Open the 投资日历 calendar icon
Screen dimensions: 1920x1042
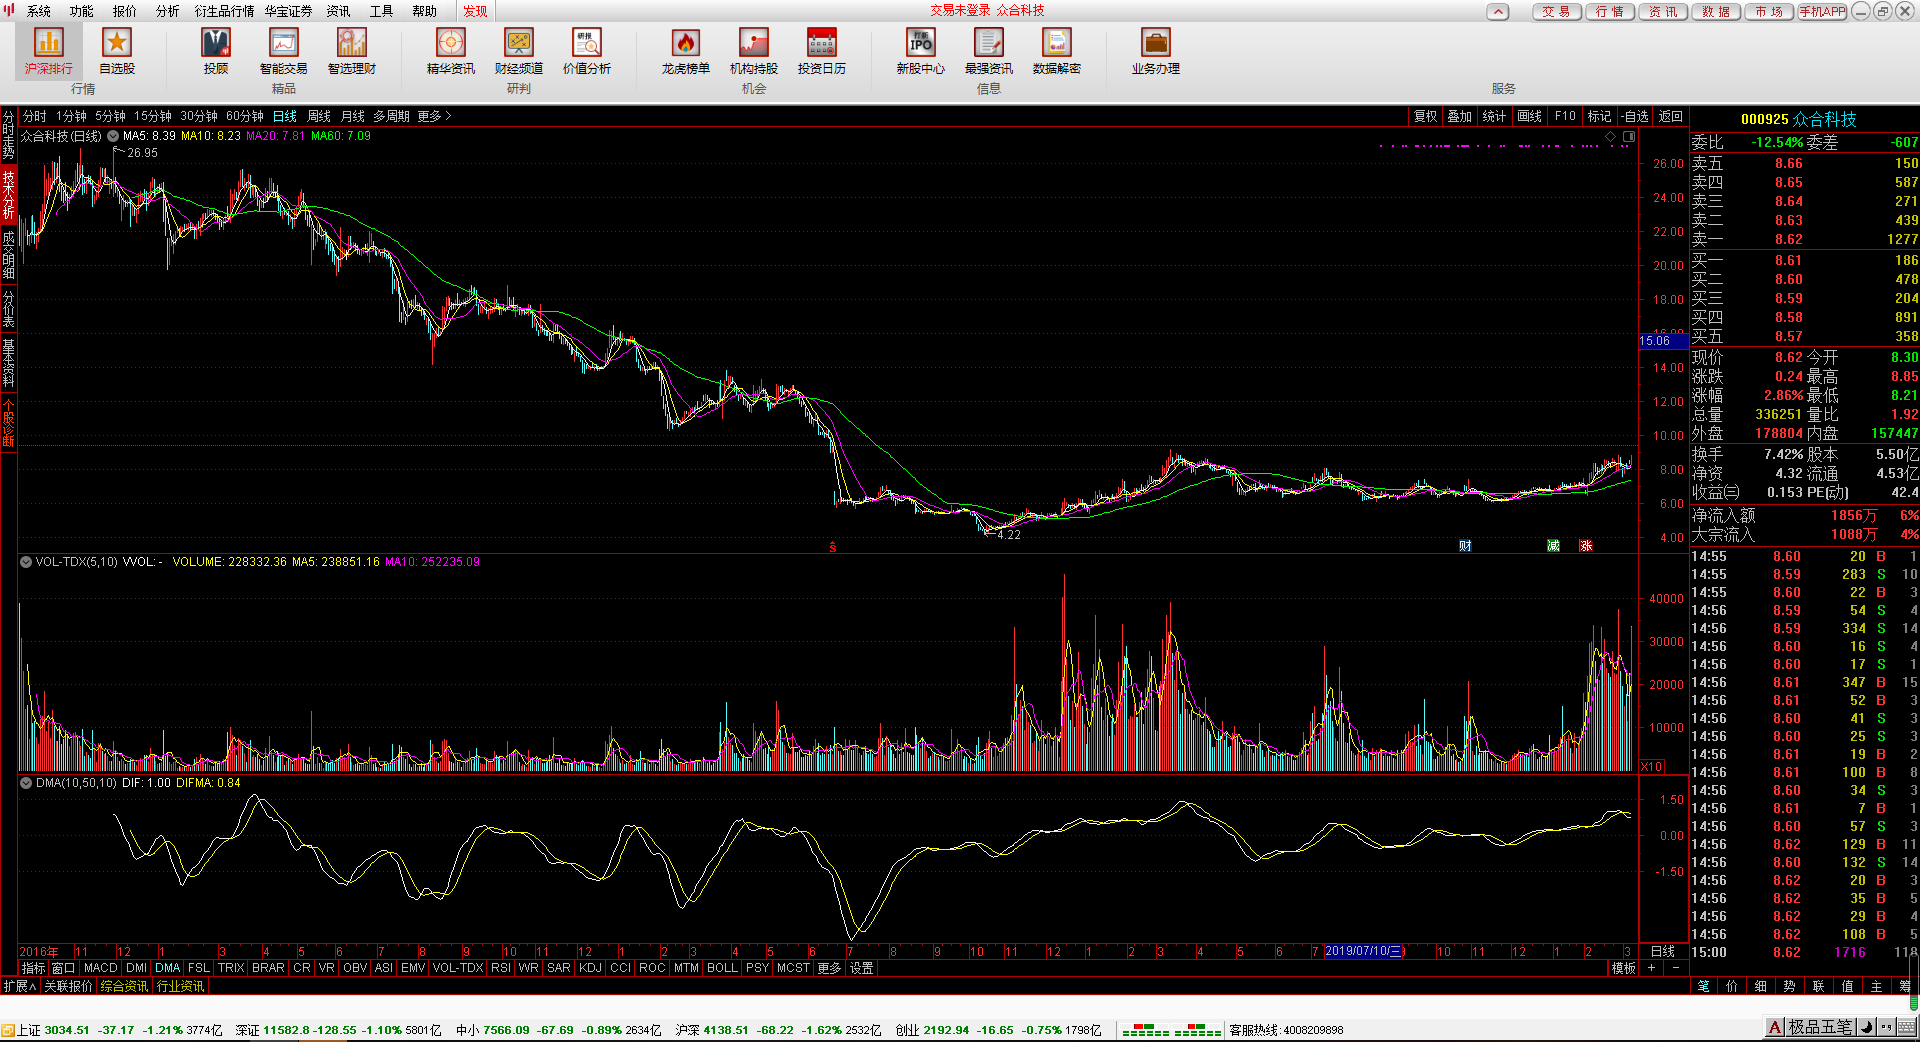pyautogui.click(x=822, y=51)
